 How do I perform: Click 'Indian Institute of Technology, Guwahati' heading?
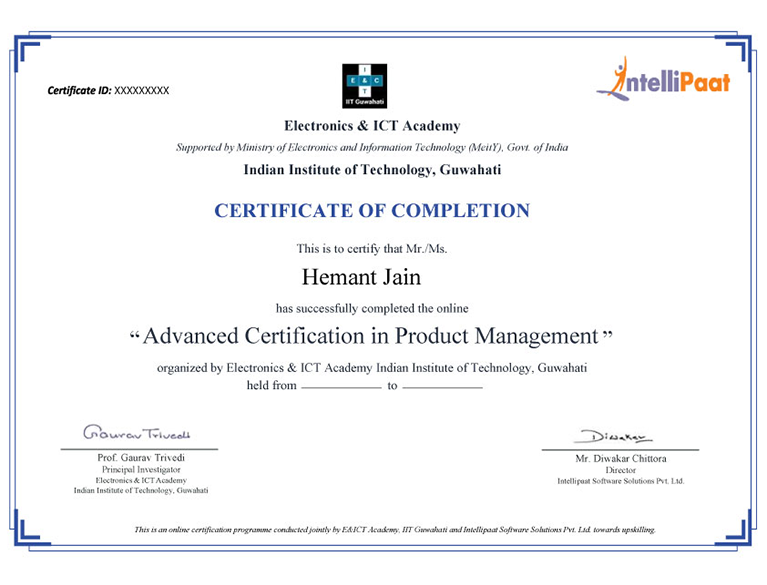[372, 170]
